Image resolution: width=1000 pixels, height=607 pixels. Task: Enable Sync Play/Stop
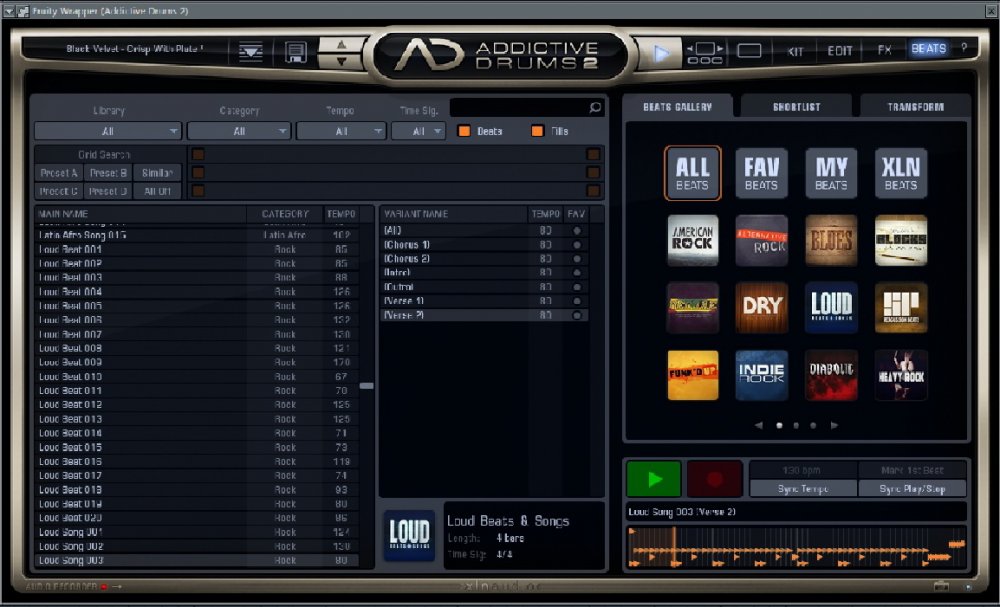912,489
